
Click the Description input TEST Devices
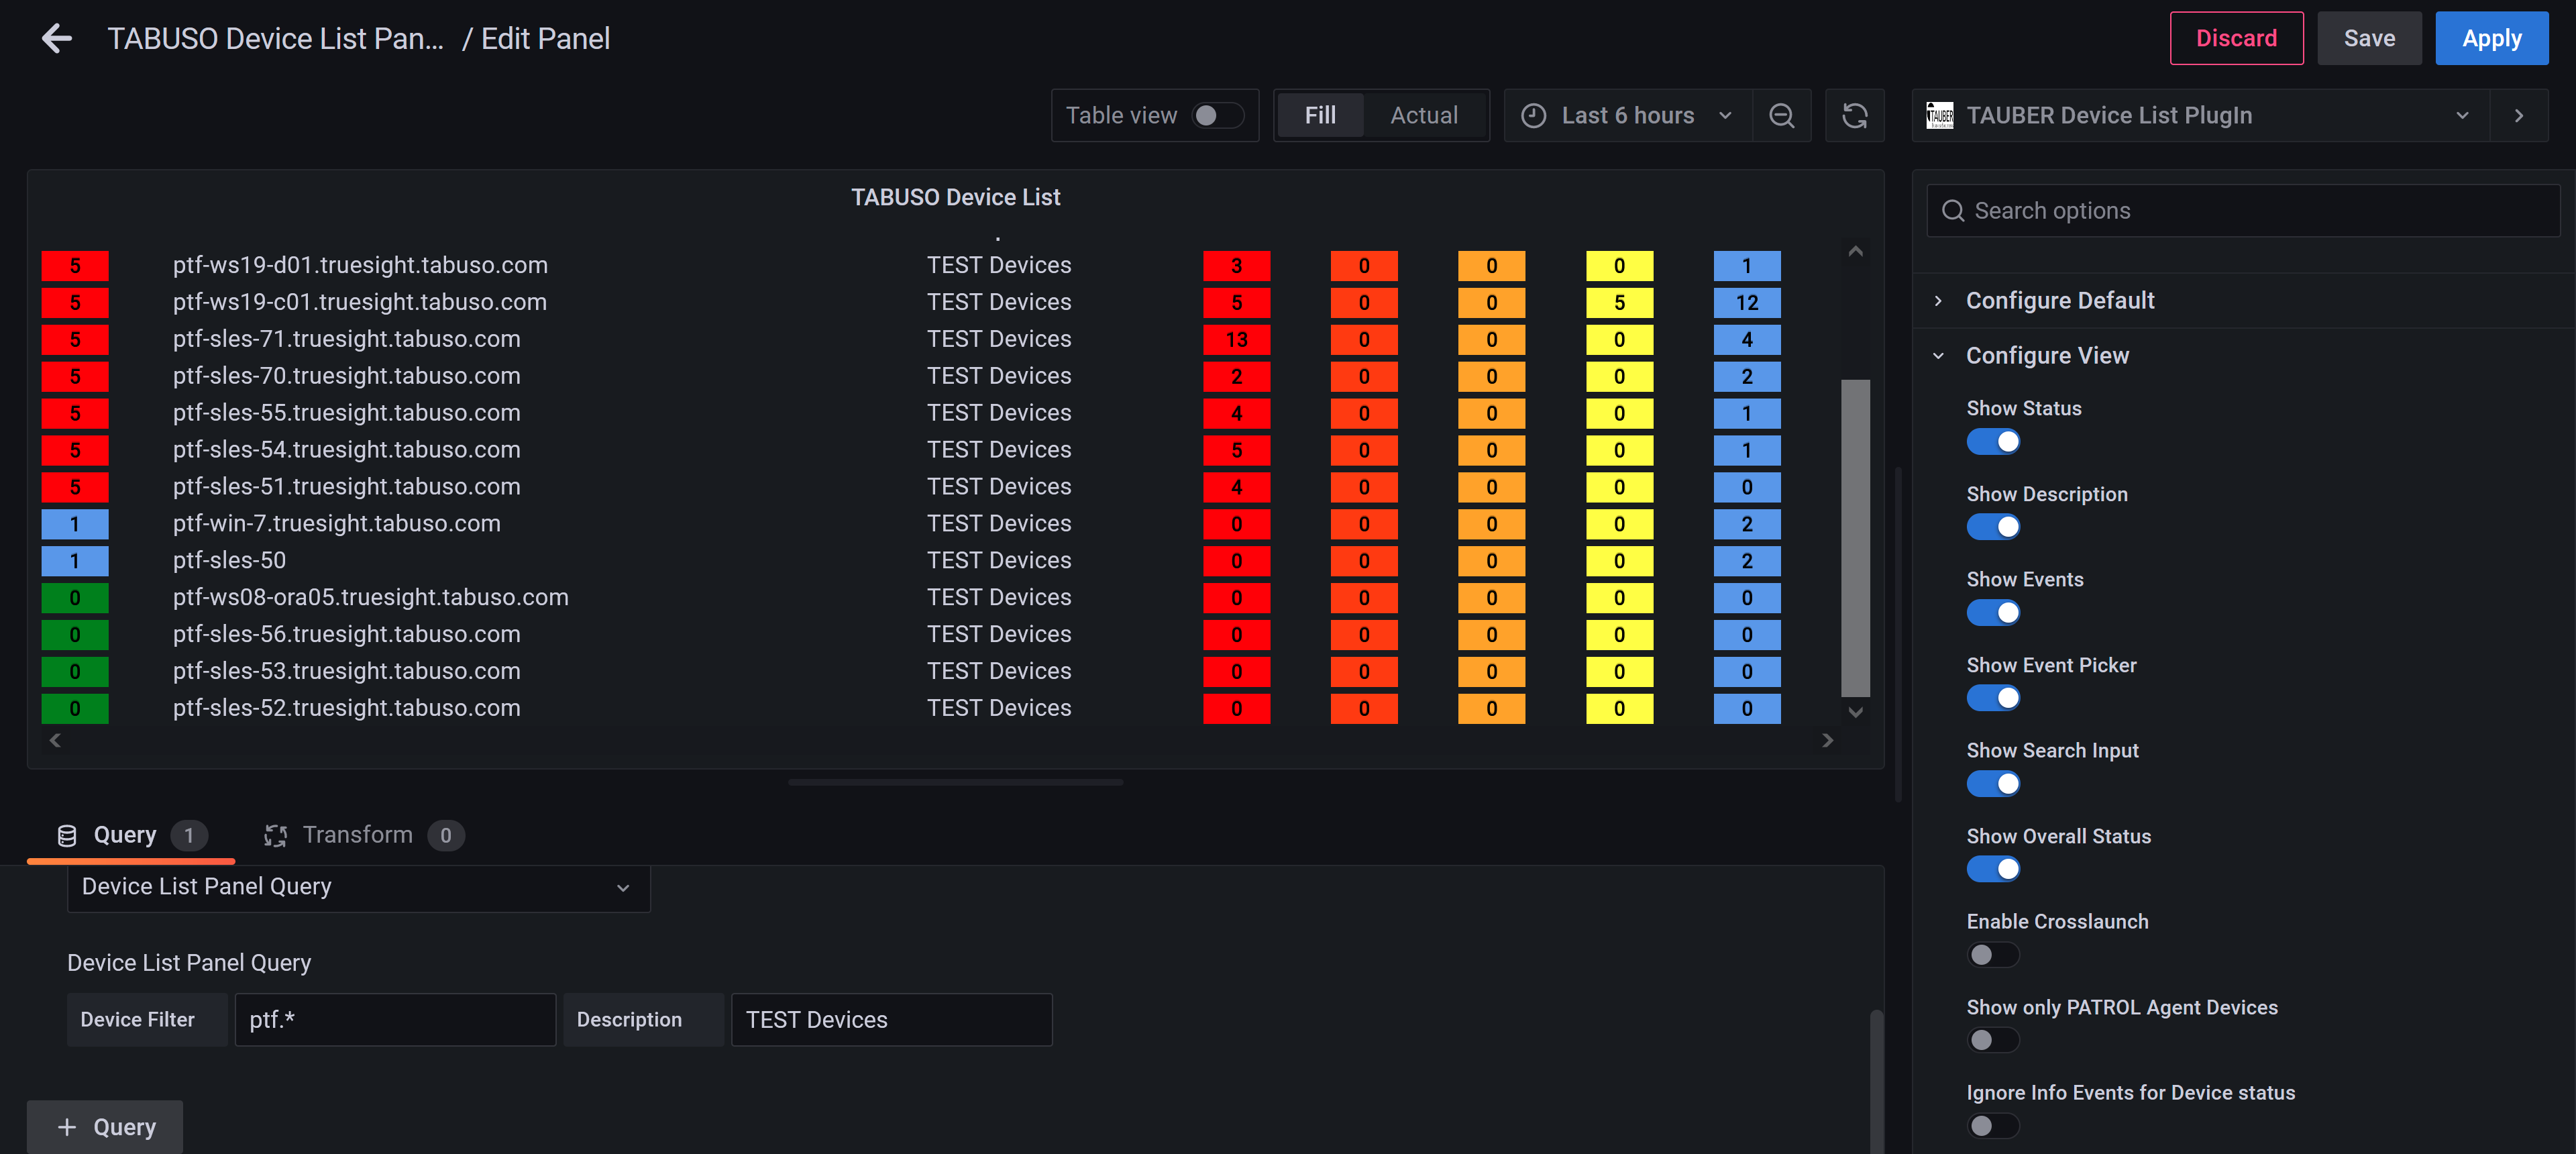coord(891,1020)
